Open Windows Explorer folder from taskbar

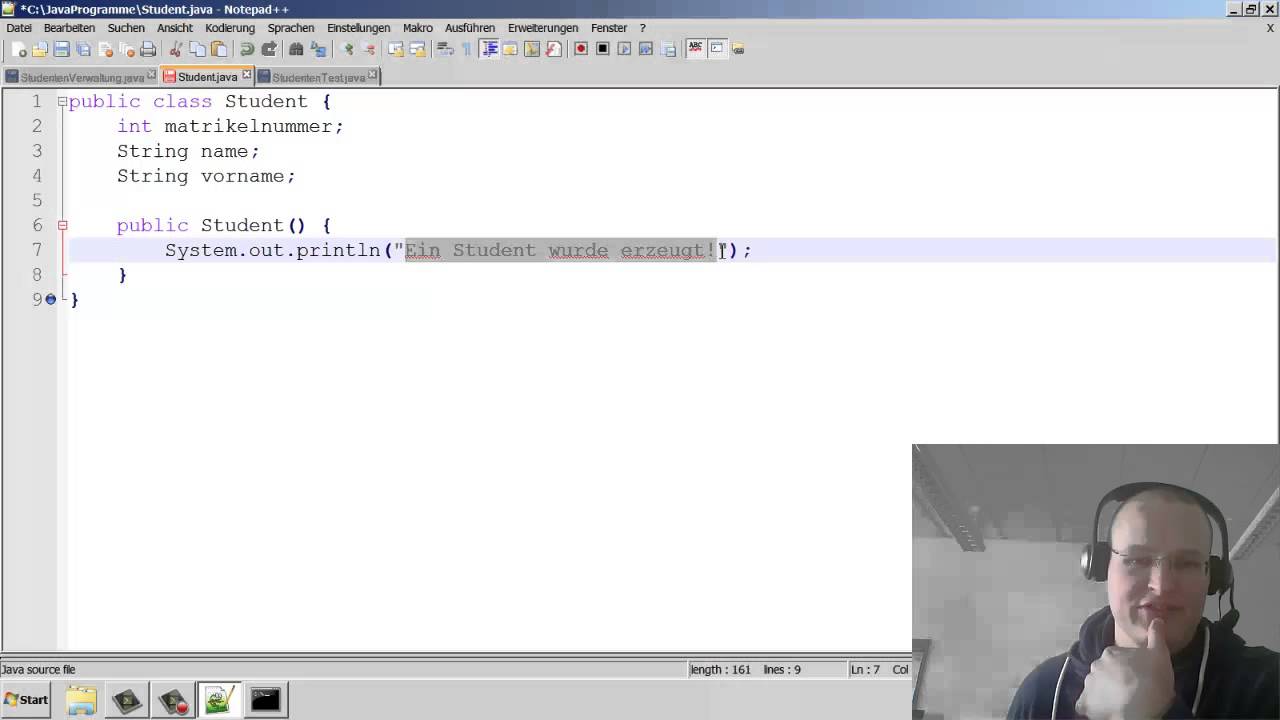tap(81, 699)
